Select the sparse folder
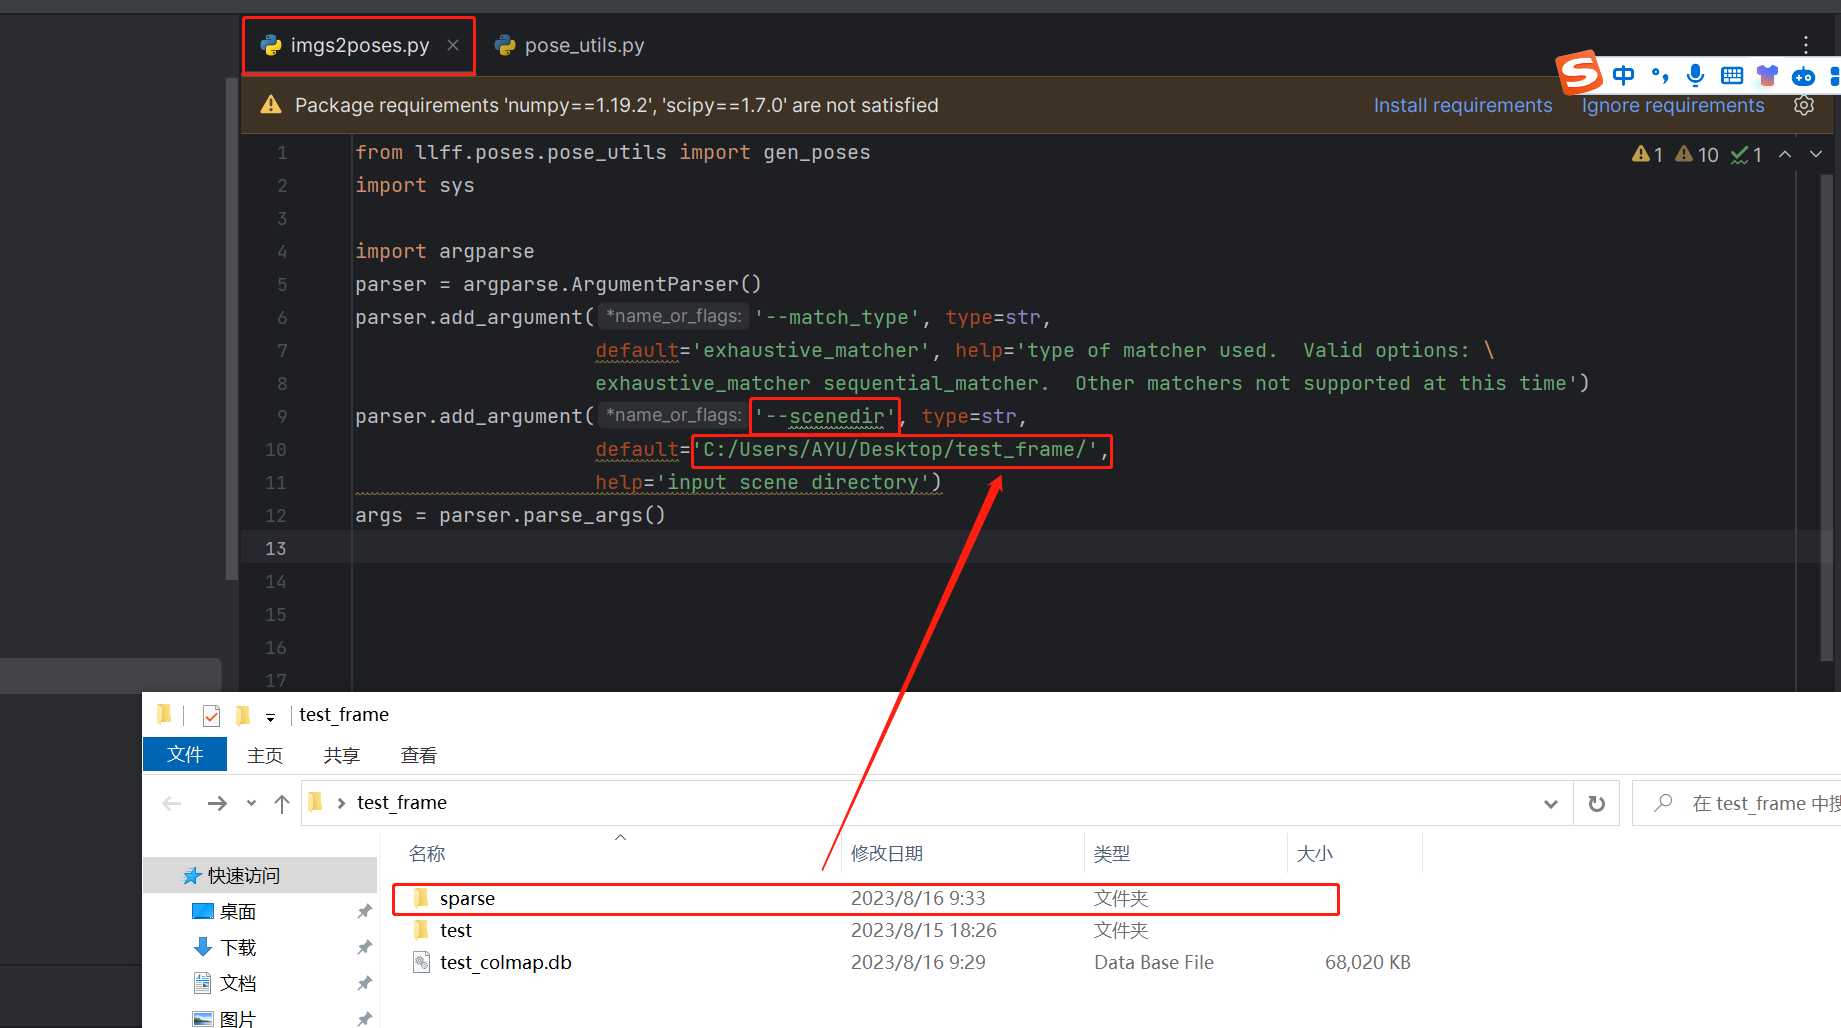Screen dimensions: 1841x1028 click(866, 899)
